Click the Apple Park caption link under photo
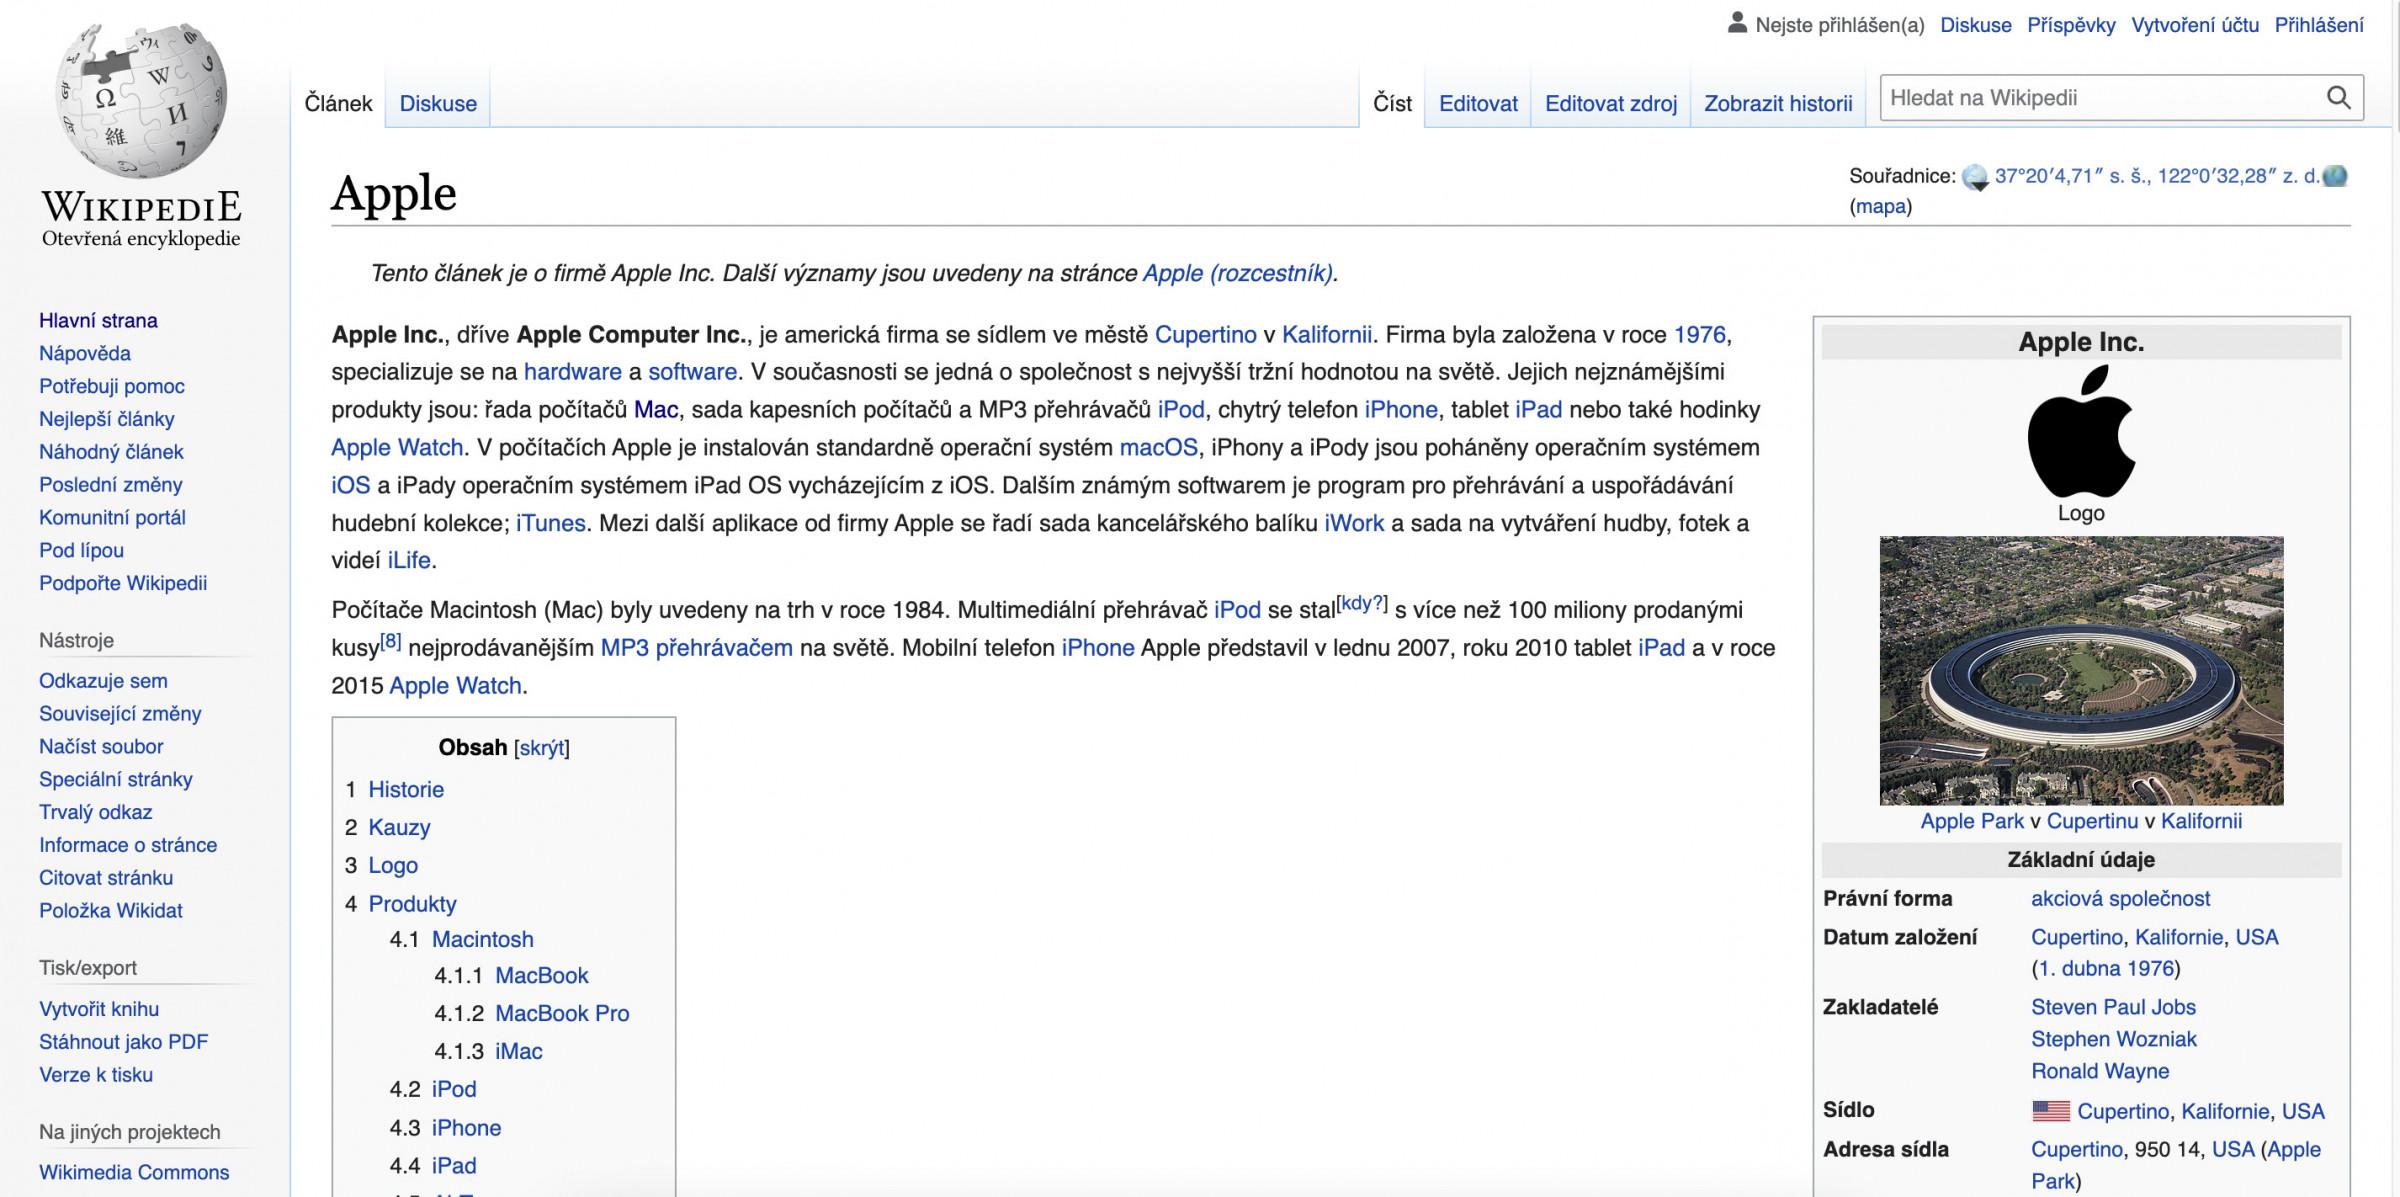Screen dimensions: 2400x1197 point(1972,822)
